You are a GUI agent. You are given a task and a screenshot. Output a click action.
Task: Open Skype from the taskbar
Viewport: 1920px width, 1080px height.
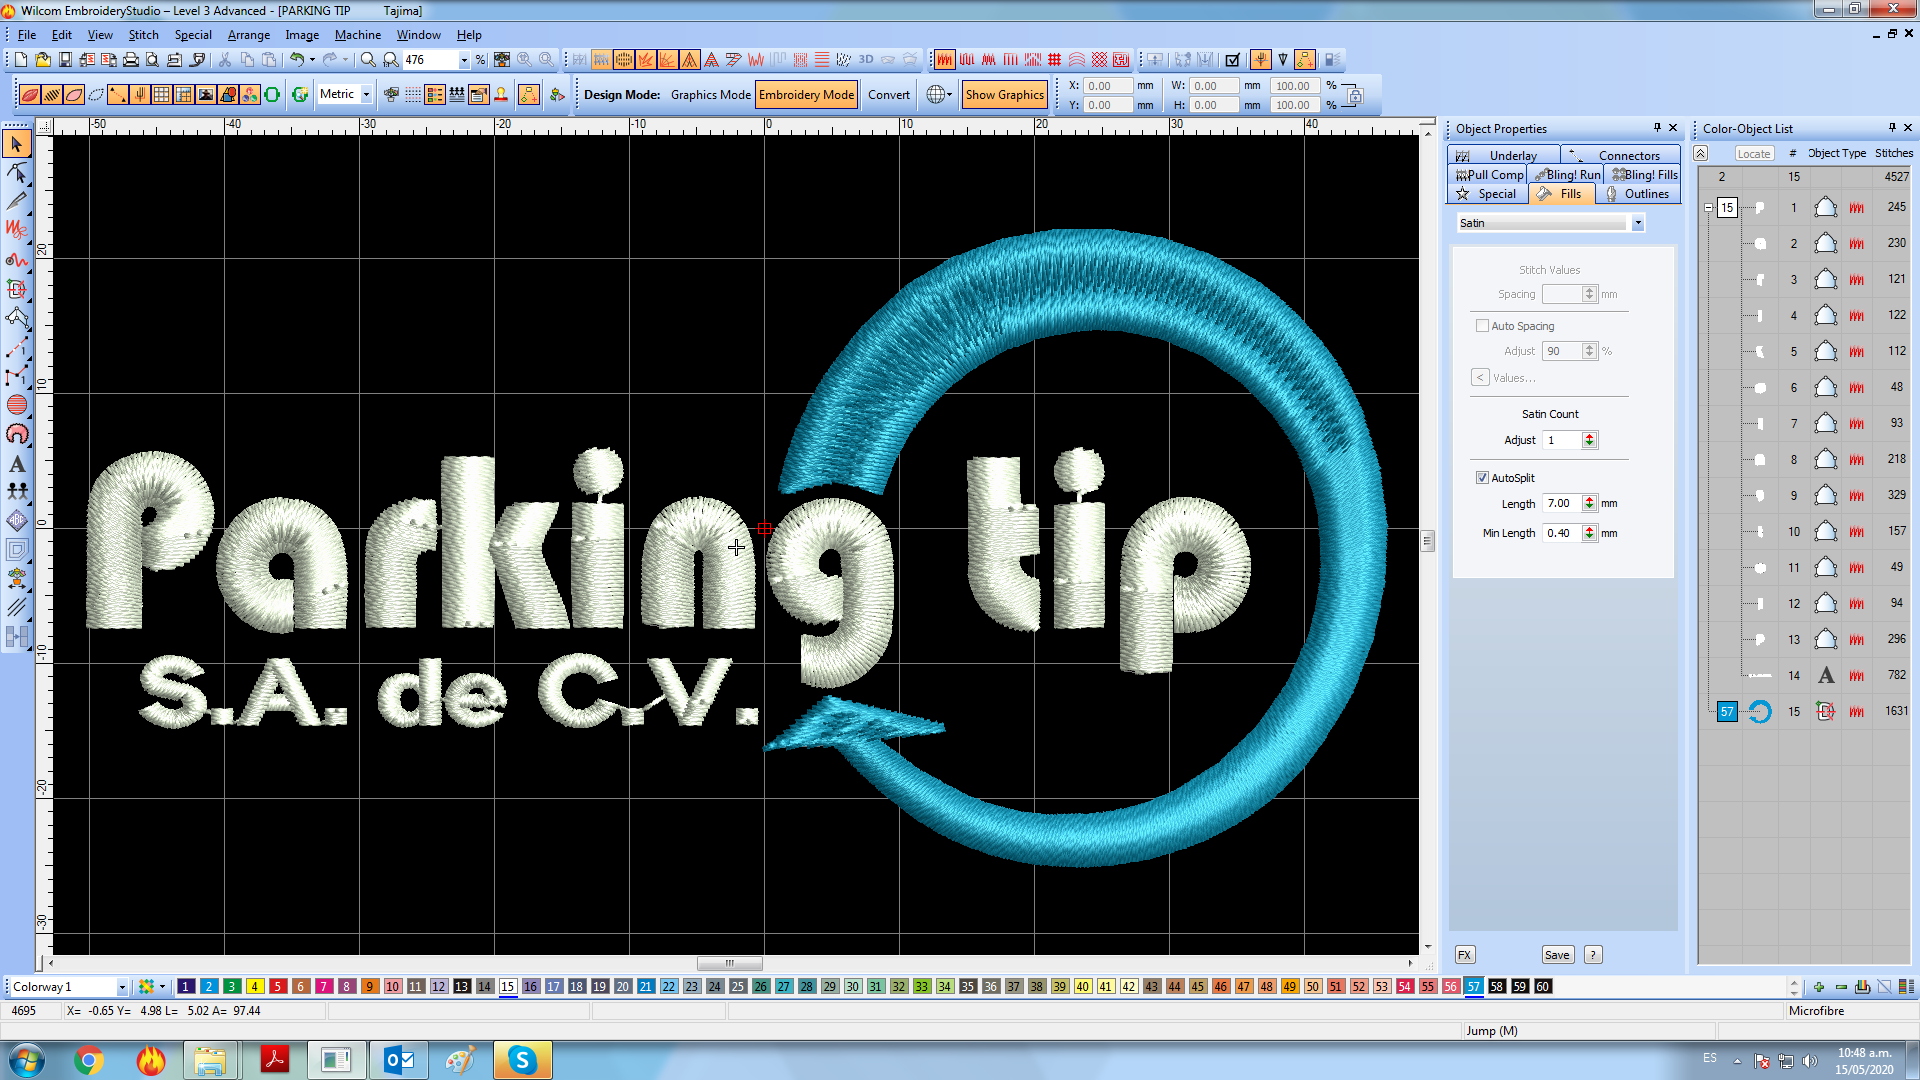point(522,1060)
